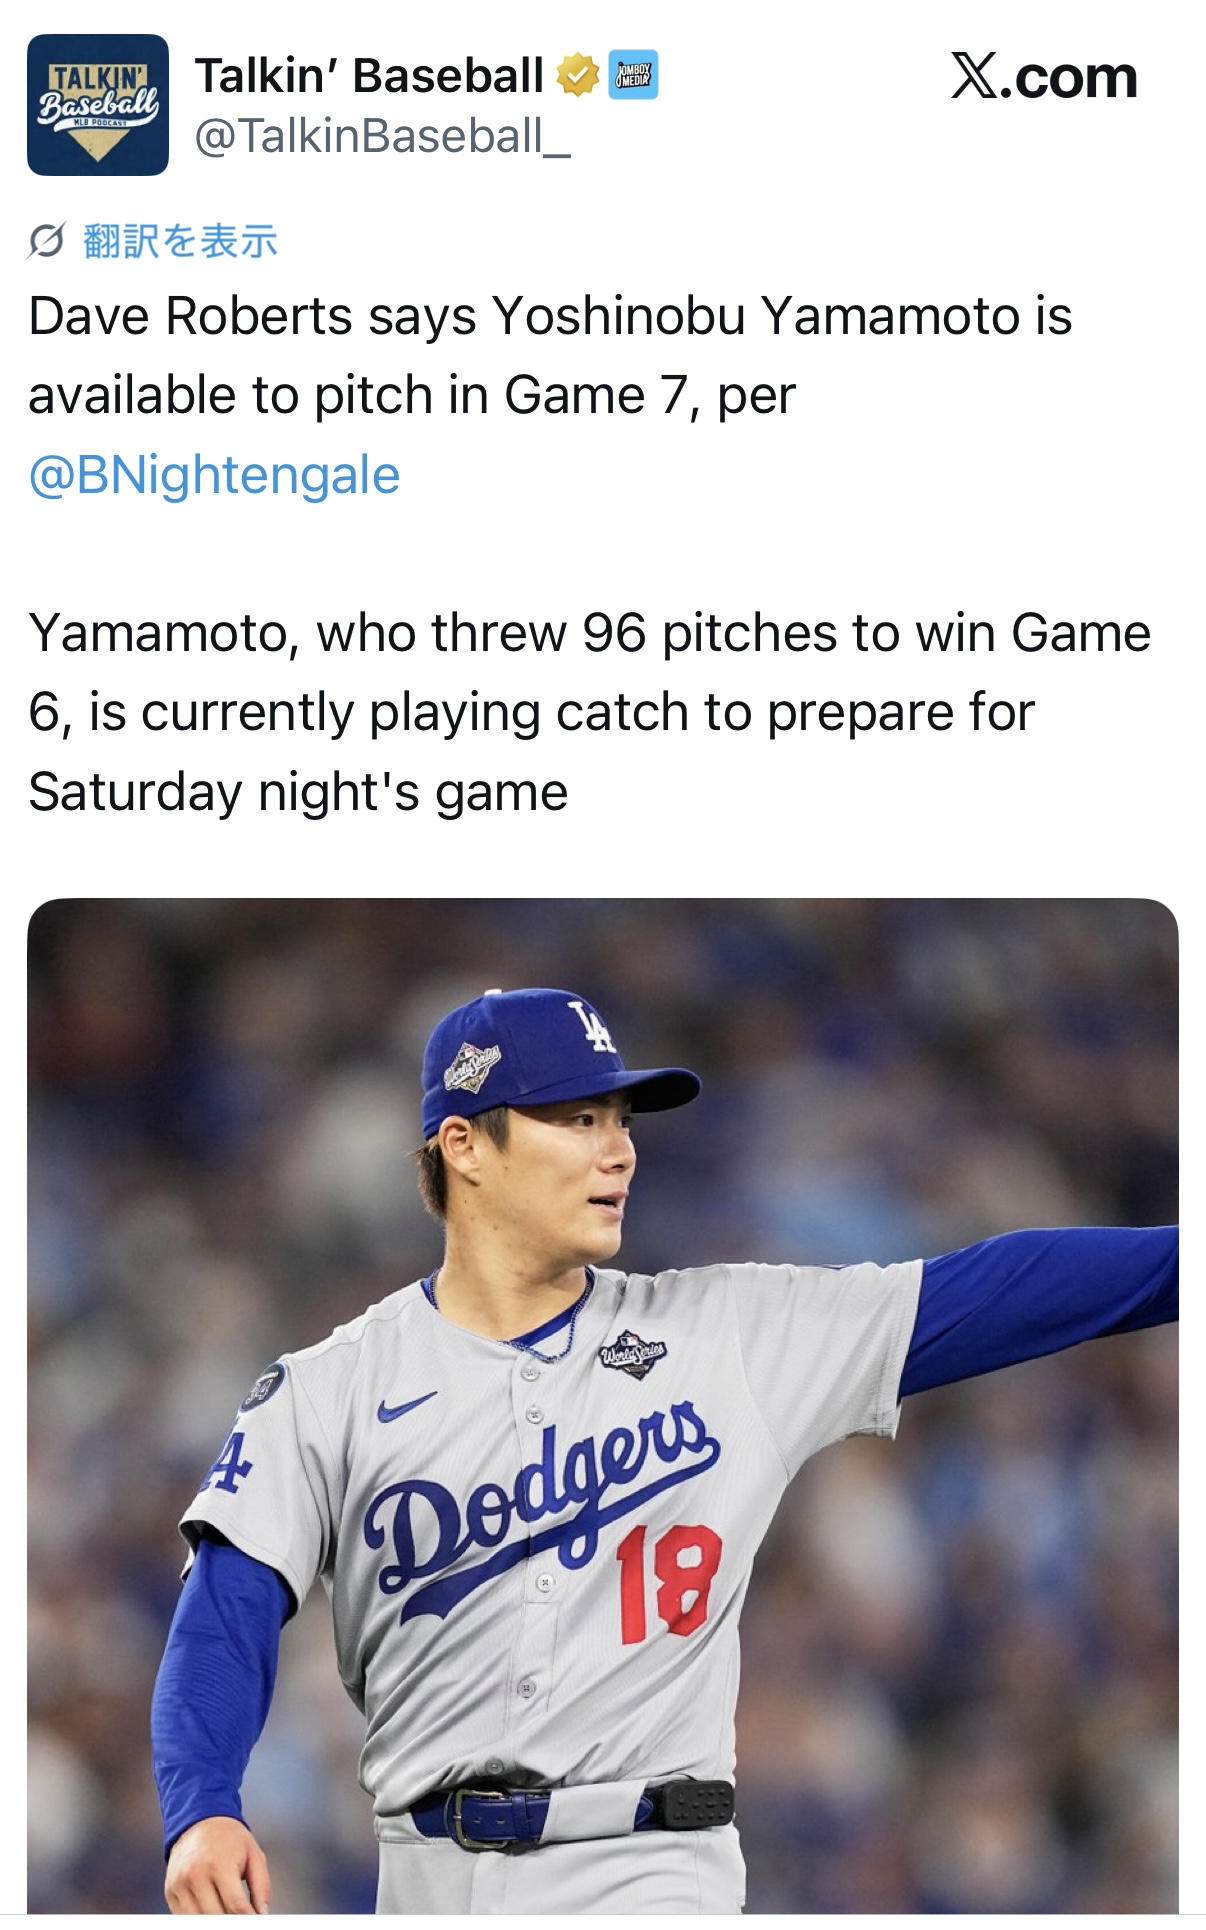The height and width of the screenshot is (1930, 1206).
Task: Click the 34 patch on the jersey sleeve
Action: click(264, 1387)
